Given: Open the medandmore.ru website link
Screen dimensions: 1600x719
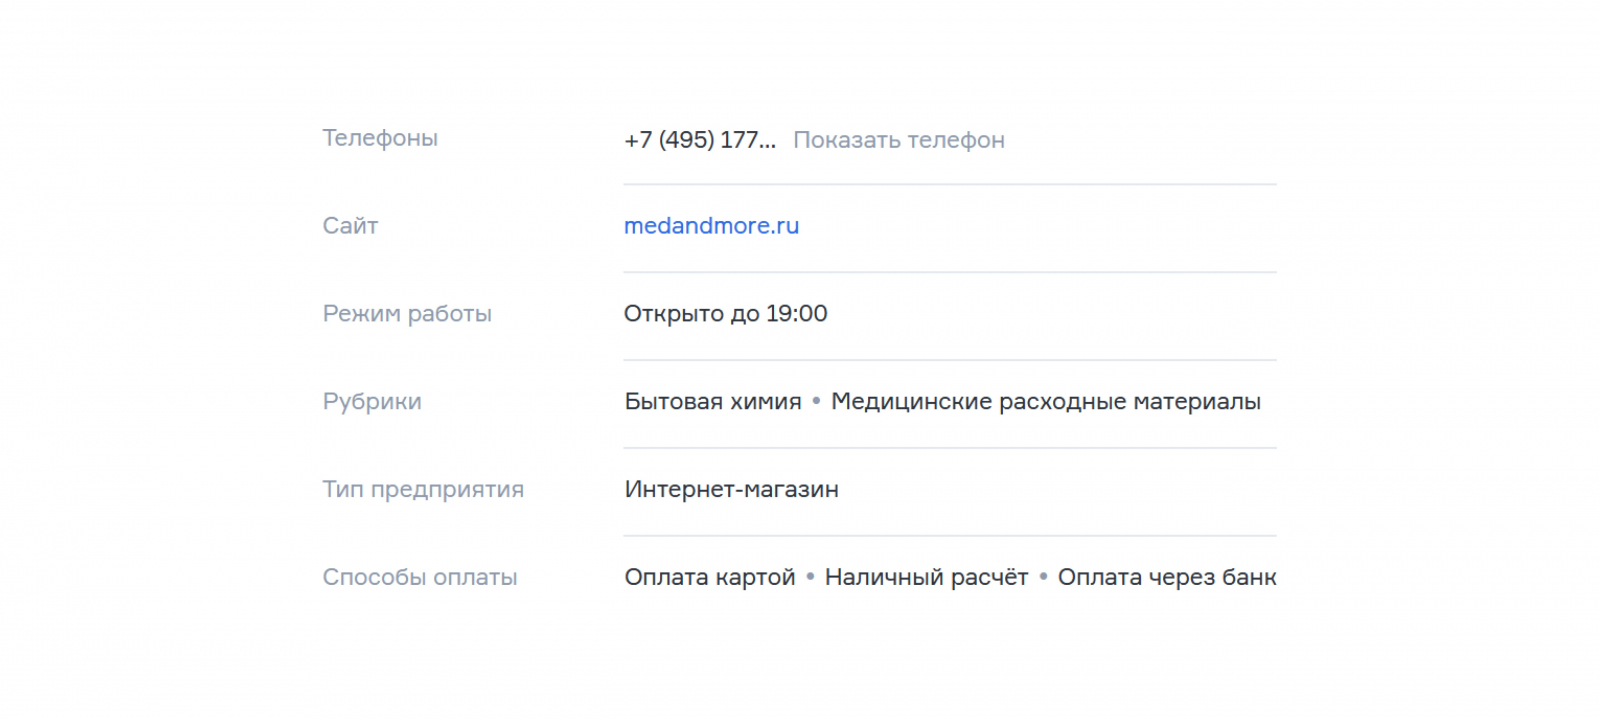Looking at the screenshot, I should pos(711,226).
